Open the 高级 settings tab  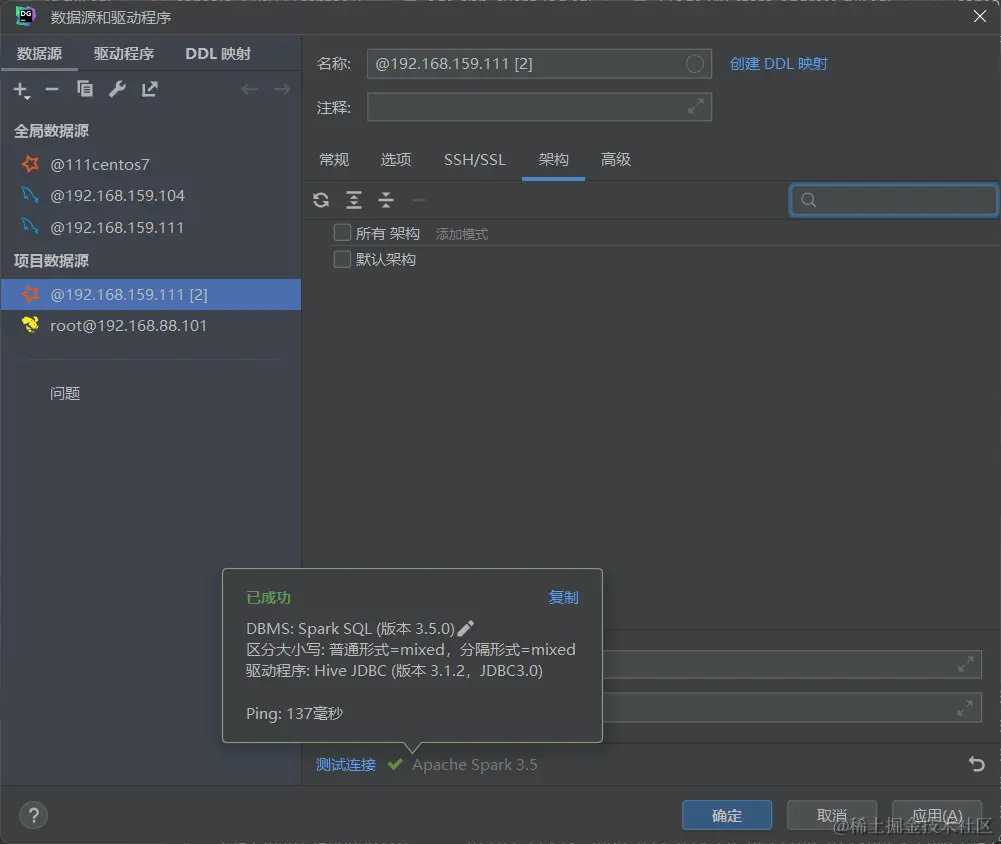tap(615, 160)
